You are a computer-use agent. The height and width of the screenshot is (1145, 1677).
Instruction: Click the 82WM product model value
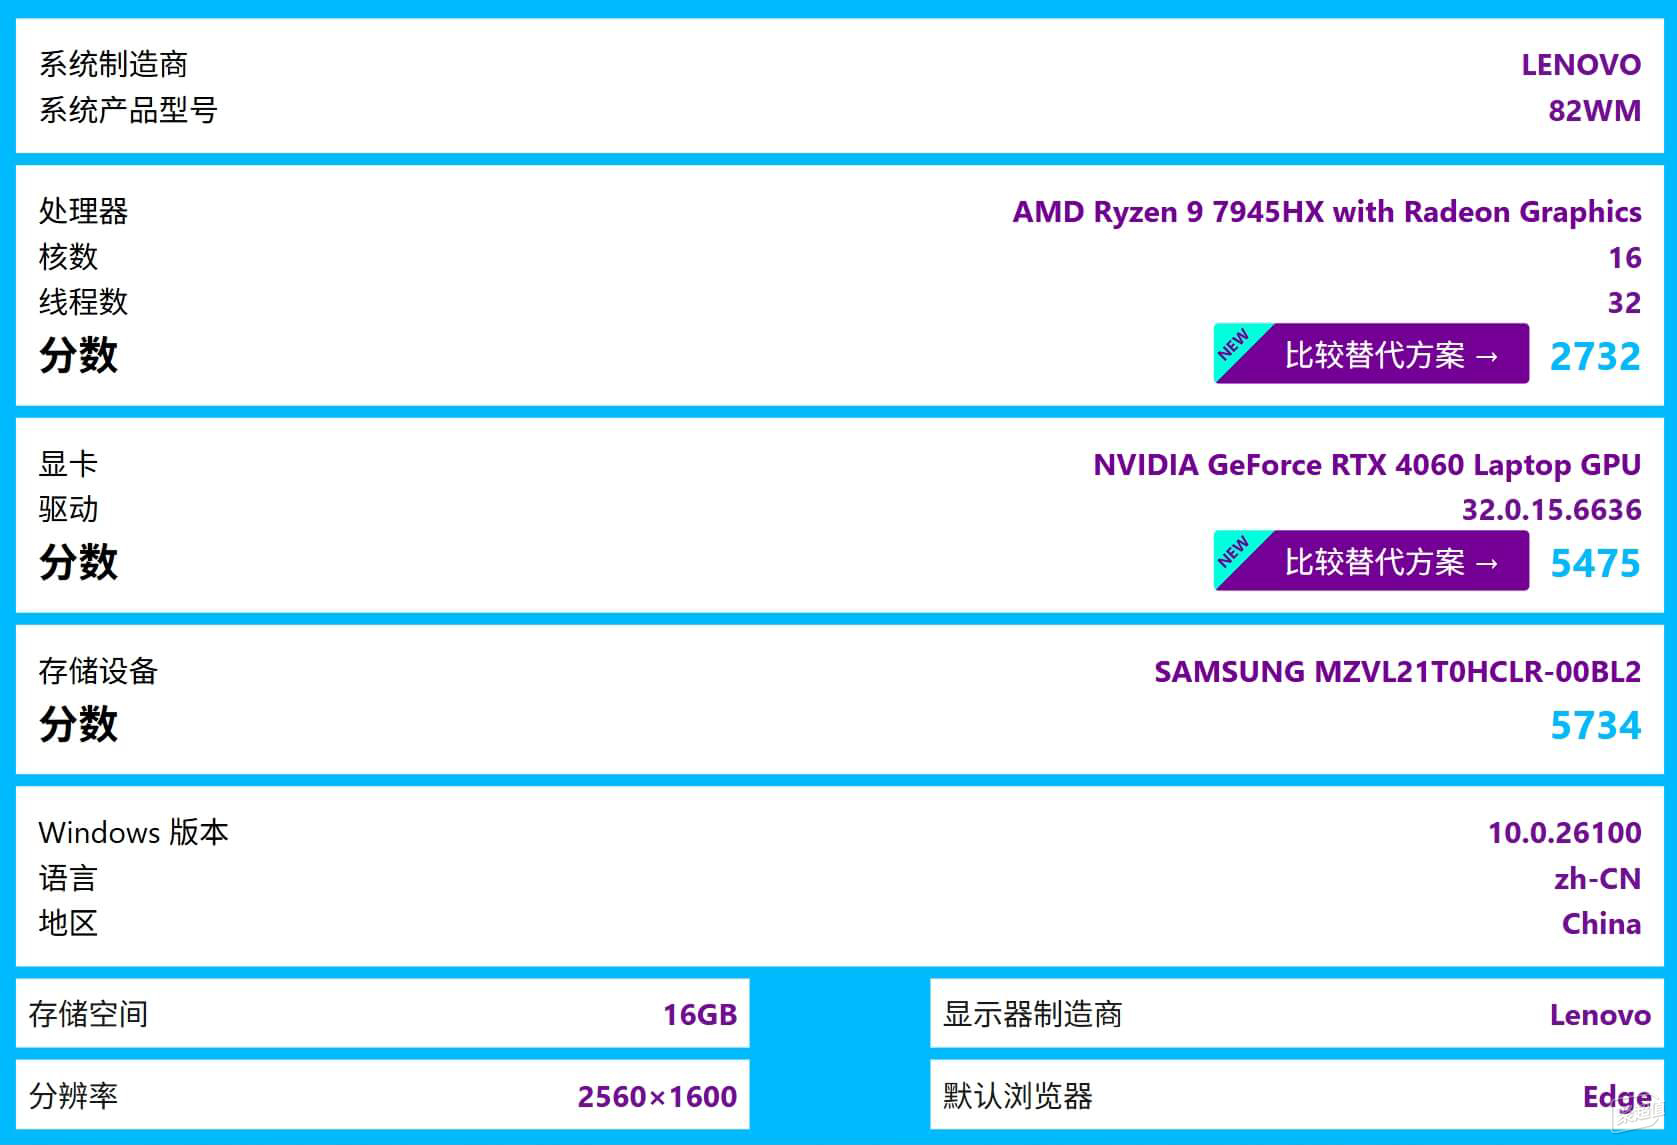click(x=1595, y=110)
